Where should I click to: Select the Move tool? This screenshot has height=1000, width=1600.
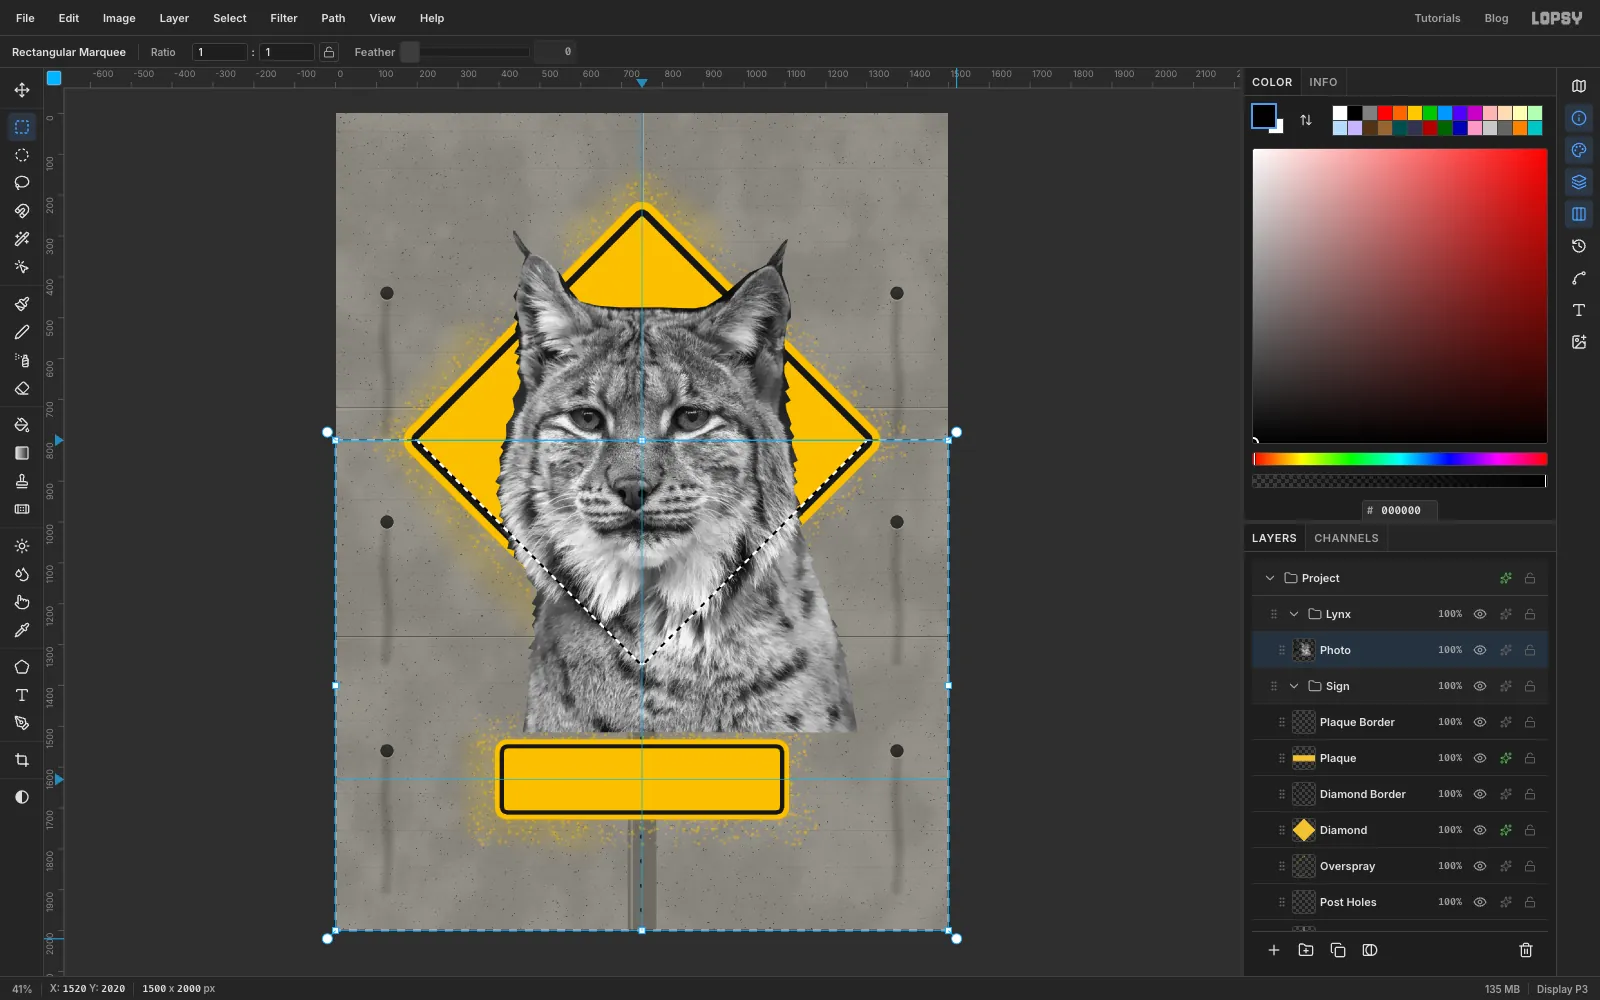tap(22, 90)
